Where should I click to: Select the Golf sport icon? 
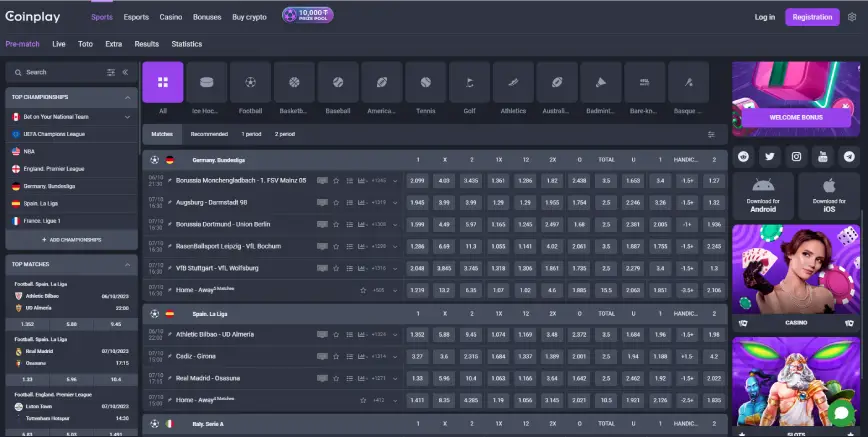coord(469,83)
